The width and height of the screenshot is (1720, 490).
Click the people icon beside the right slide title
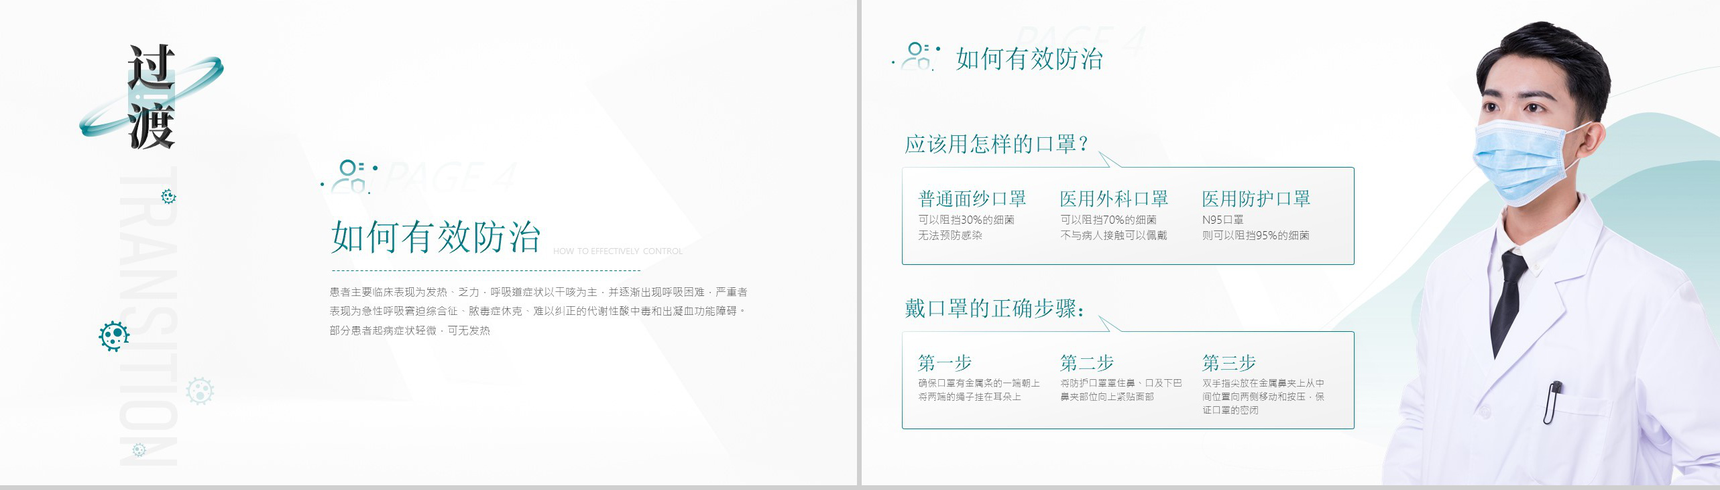point(916,56)
